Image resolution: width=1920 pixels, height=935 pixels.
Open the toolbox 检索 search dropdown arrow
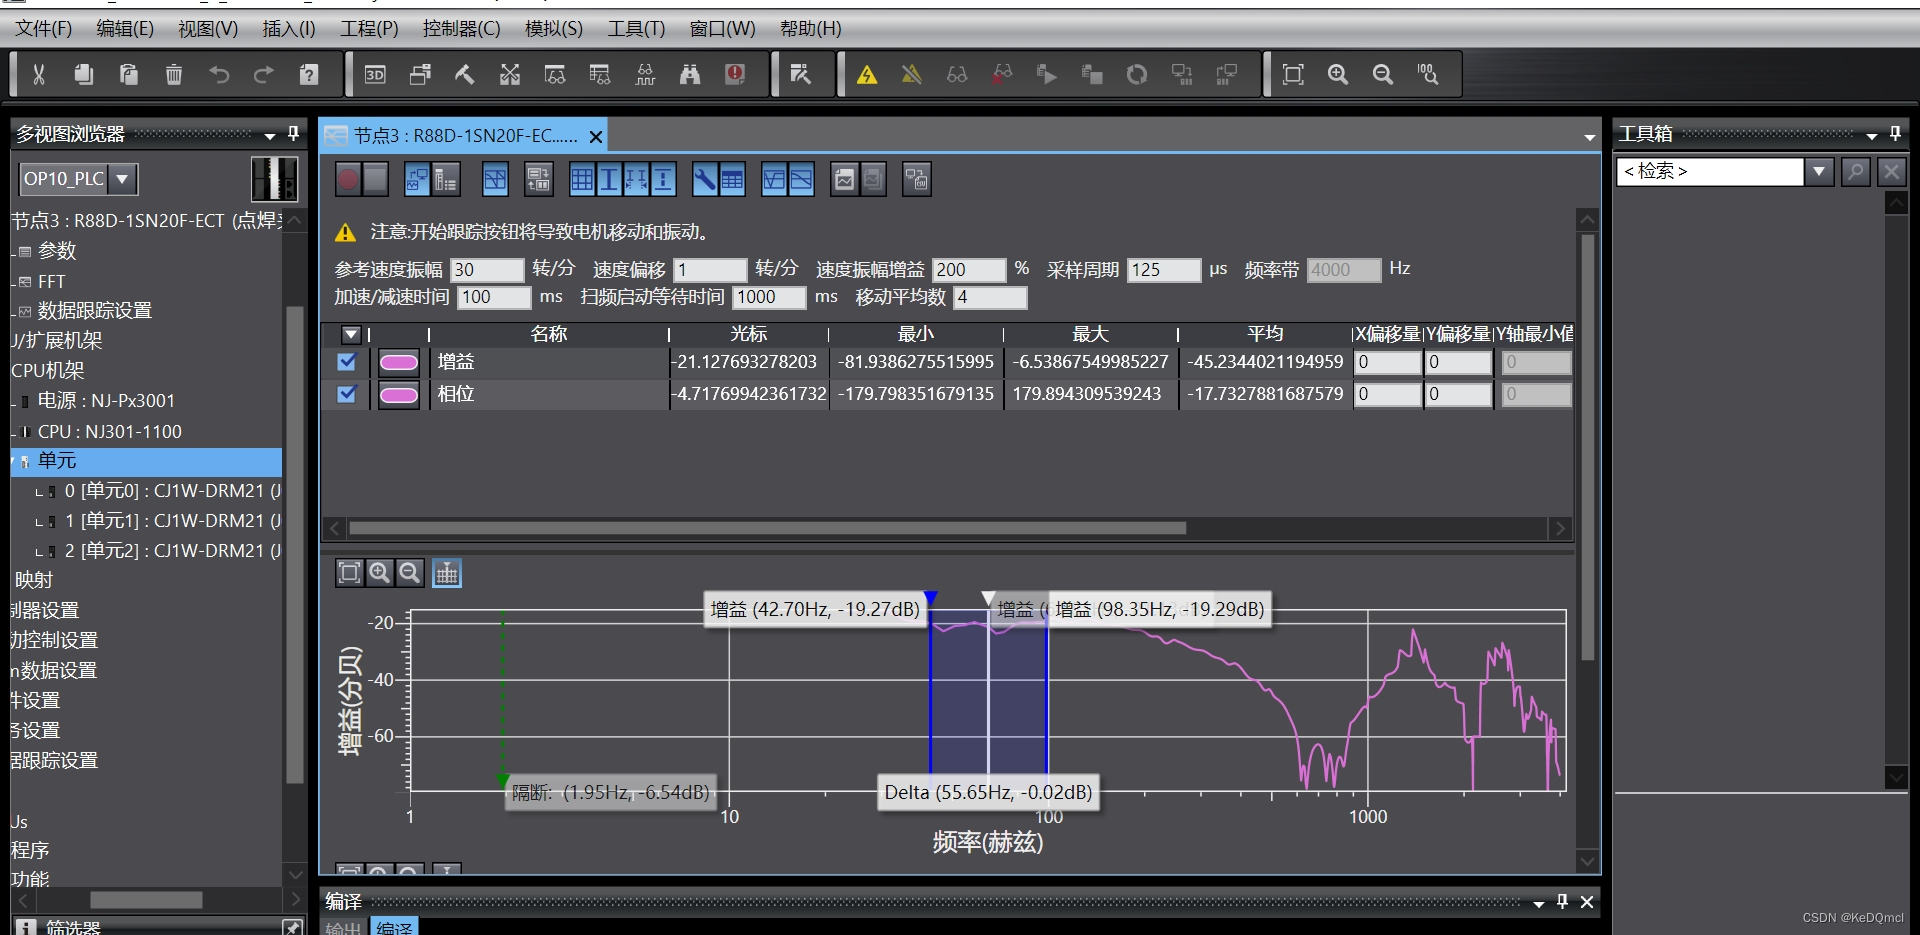pyautogui.click(x=1819, y=171)
